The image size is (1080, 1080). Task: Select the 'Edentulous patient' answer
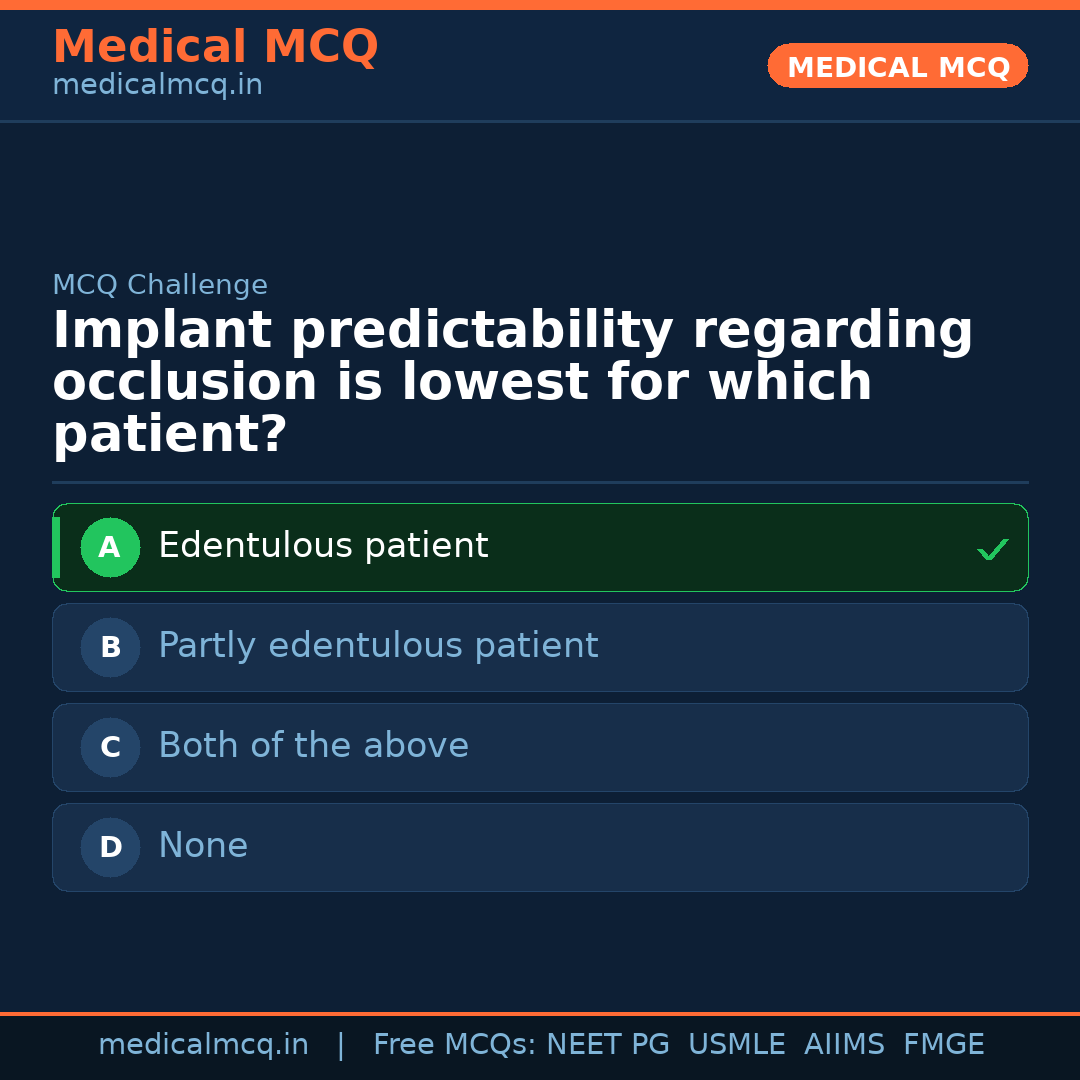click(323, 546)
